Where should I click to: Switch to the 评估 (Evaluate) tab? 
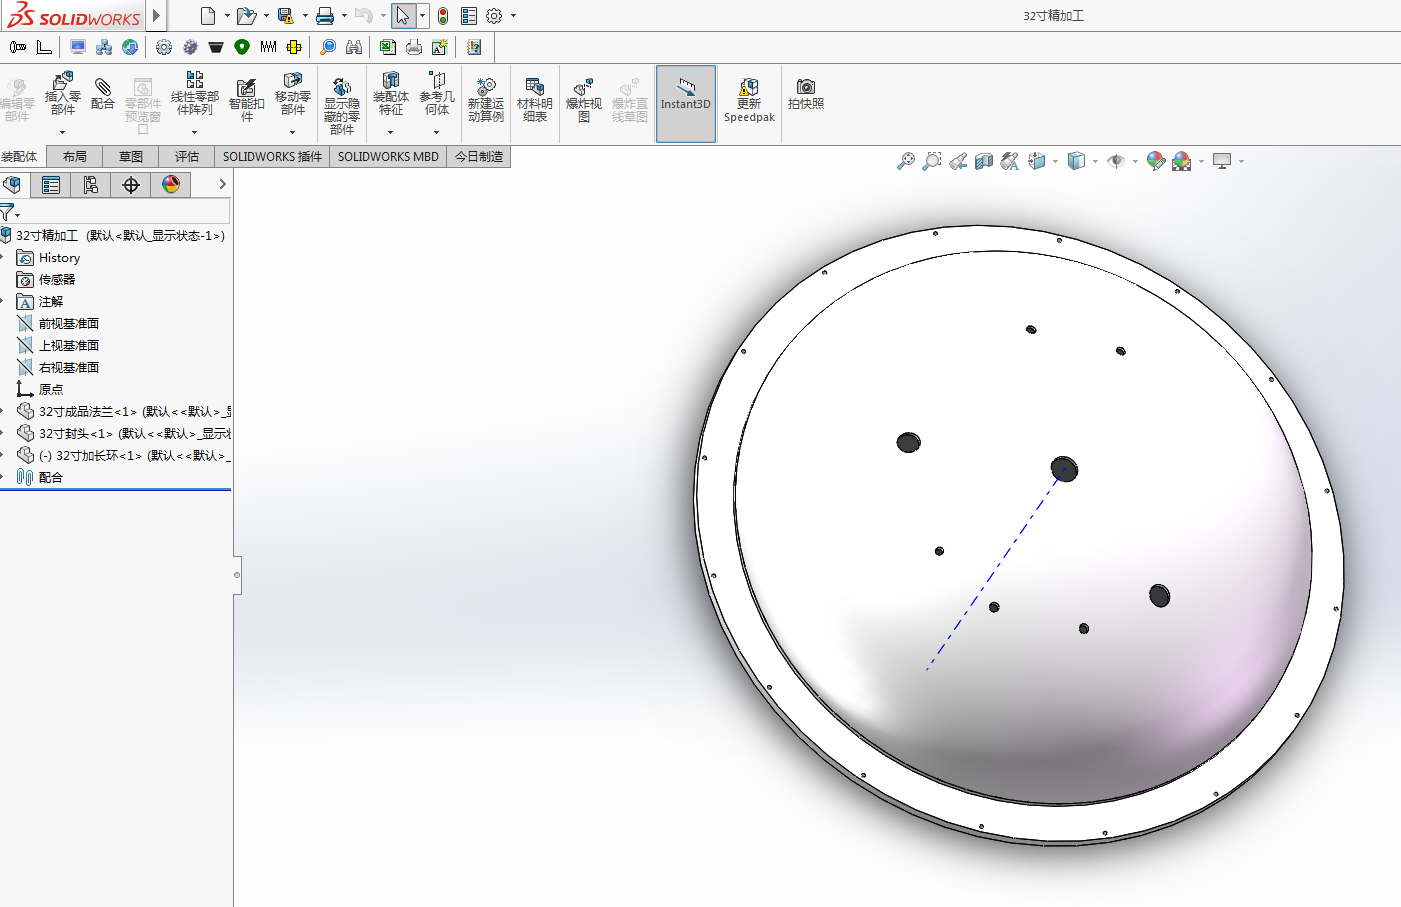(186, 157)
